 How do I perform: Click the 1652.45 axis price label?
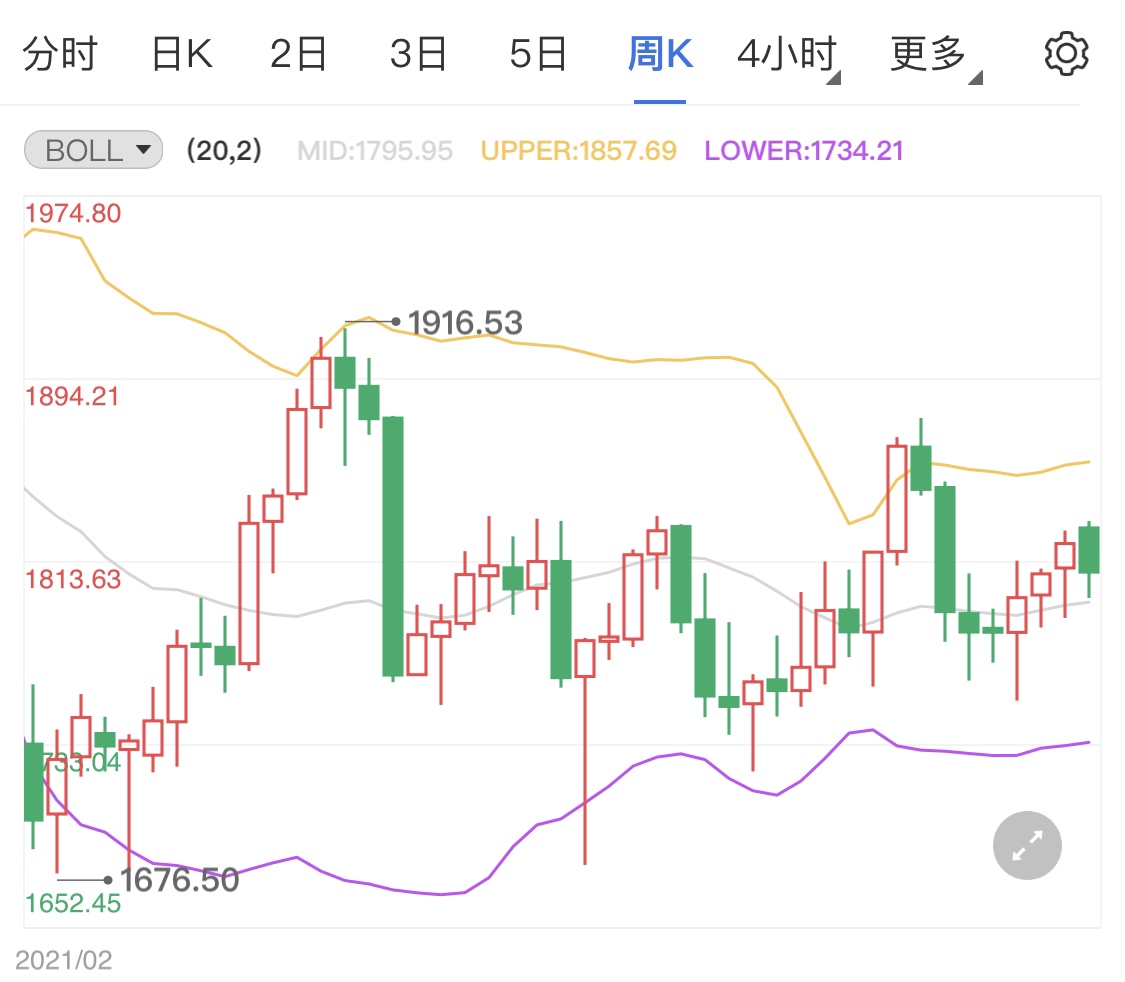[73, 903]
